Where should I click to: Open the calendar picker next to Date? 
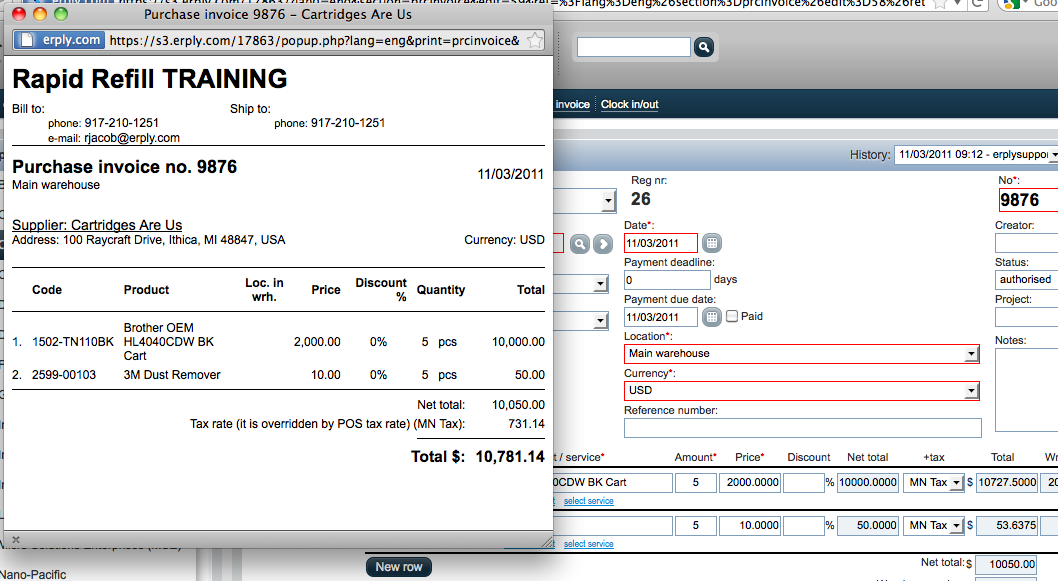coord(712,243)
